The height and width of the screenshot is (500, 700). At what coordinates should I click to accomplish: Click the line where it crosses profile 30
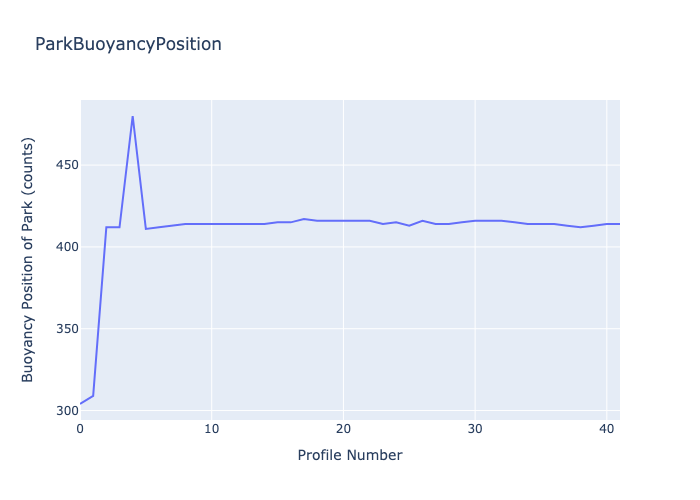(475, 221)
